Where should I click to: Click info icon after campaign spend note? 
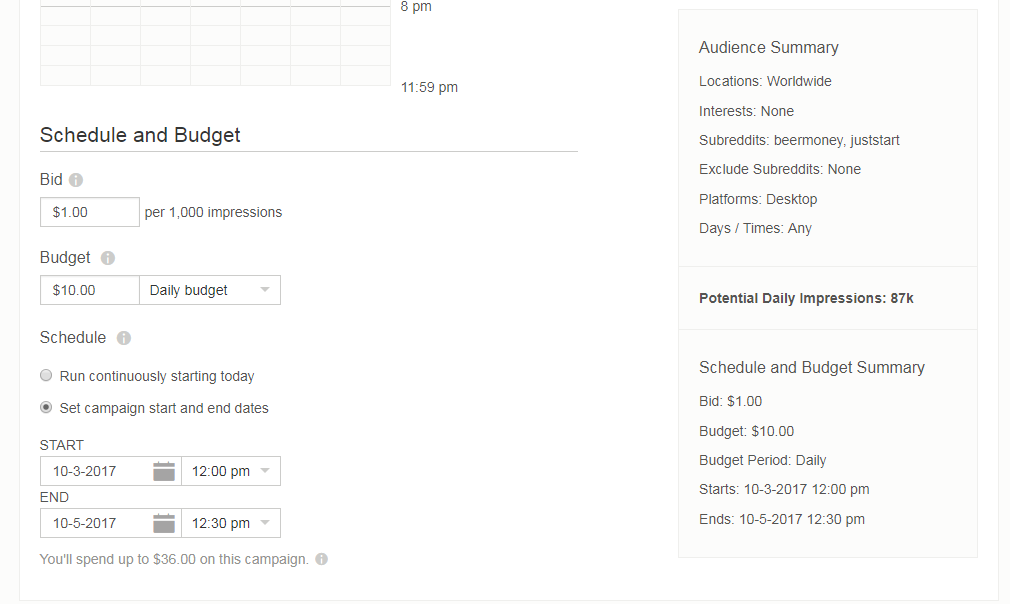(321, 559)
